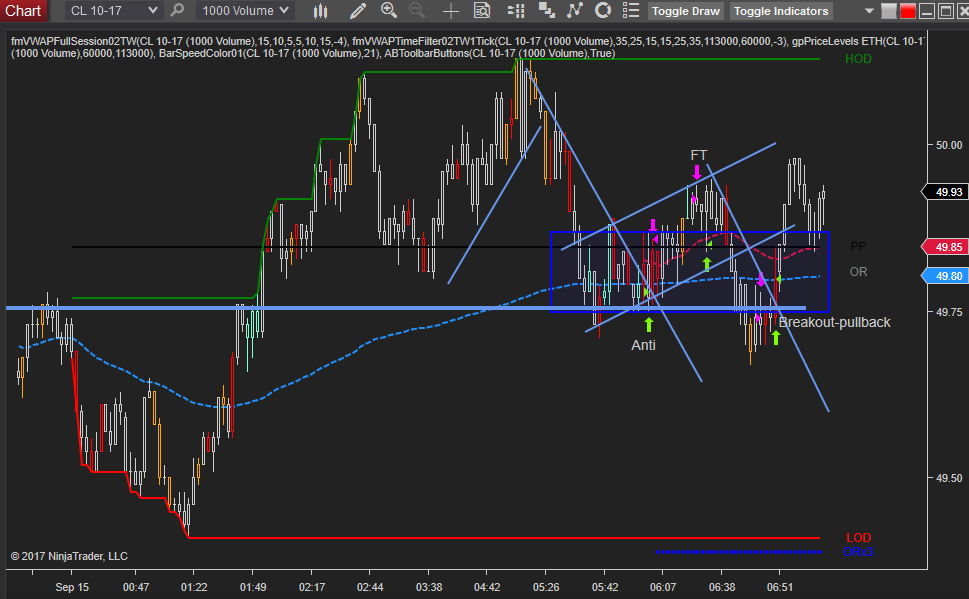
Task: Open the chart bar style icon
Action: (320, 11)
